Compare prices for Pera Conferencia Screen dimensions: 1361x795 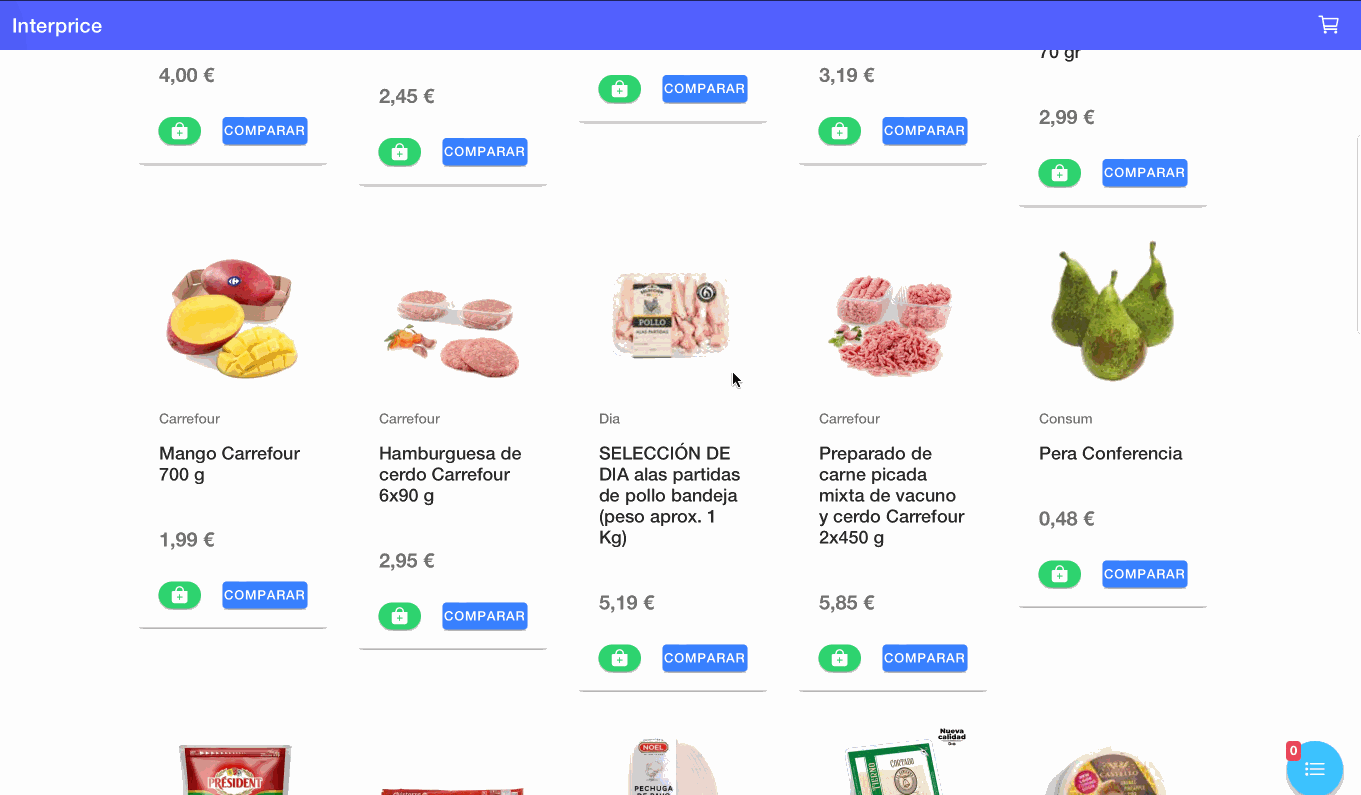[1145, 574]
